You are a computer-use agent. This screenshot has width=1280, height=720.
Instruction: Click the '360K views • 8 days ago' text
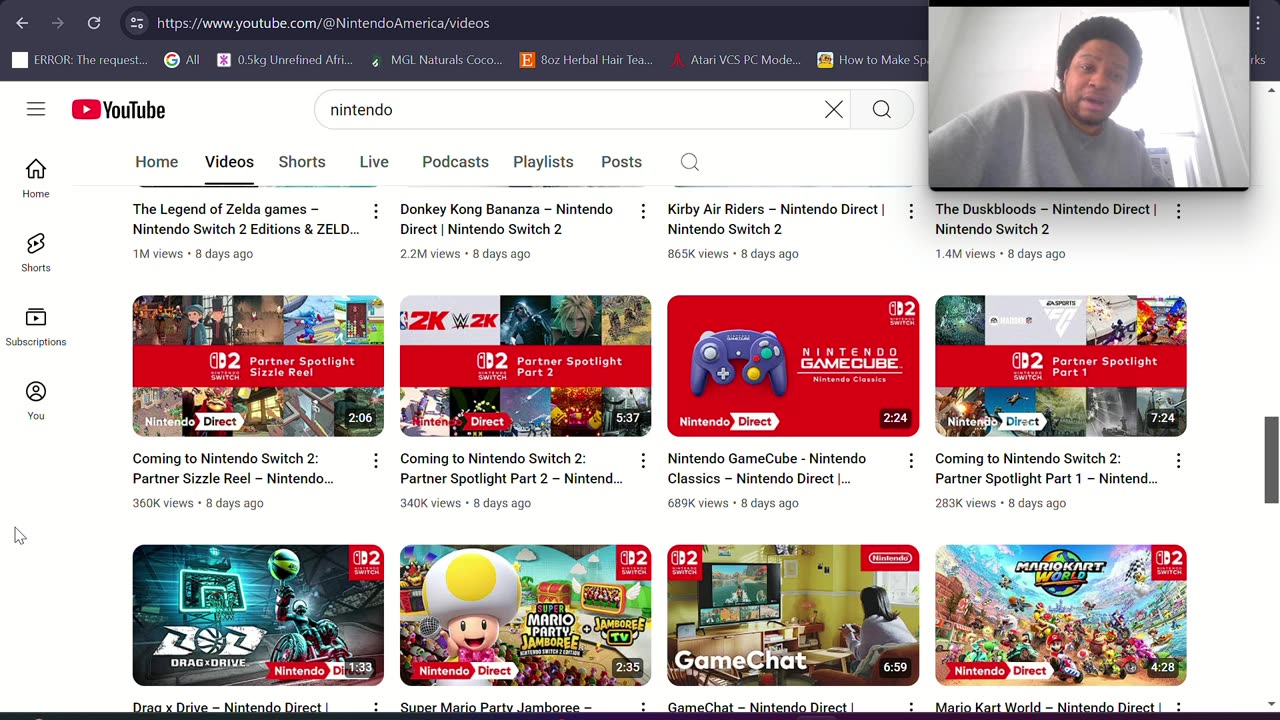pyautogui.click(x=198, y=503)
